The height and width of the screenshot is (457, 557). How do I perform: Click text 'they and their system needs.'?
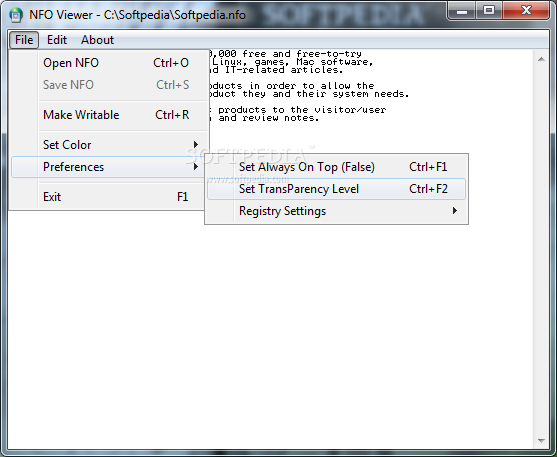[326, 94]
